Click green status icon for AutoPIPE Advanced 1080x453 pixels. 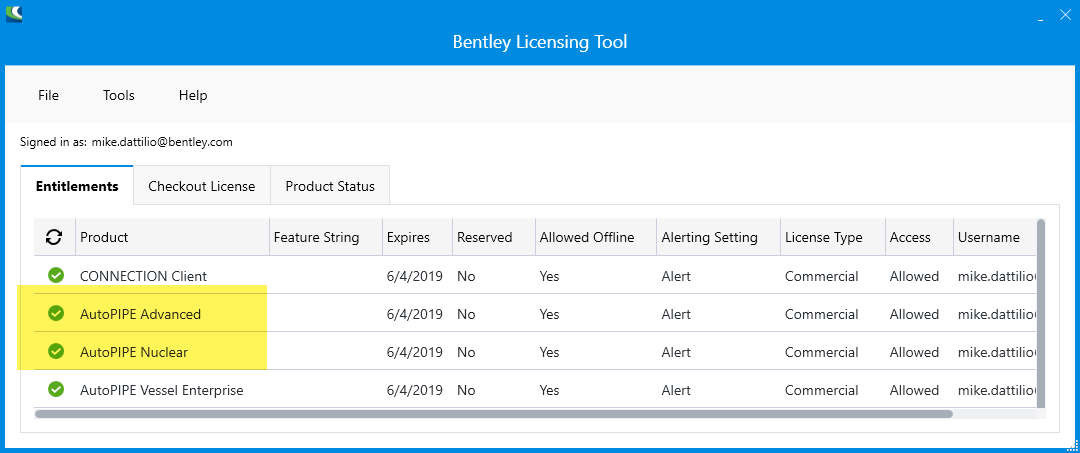tap(56, 313)
